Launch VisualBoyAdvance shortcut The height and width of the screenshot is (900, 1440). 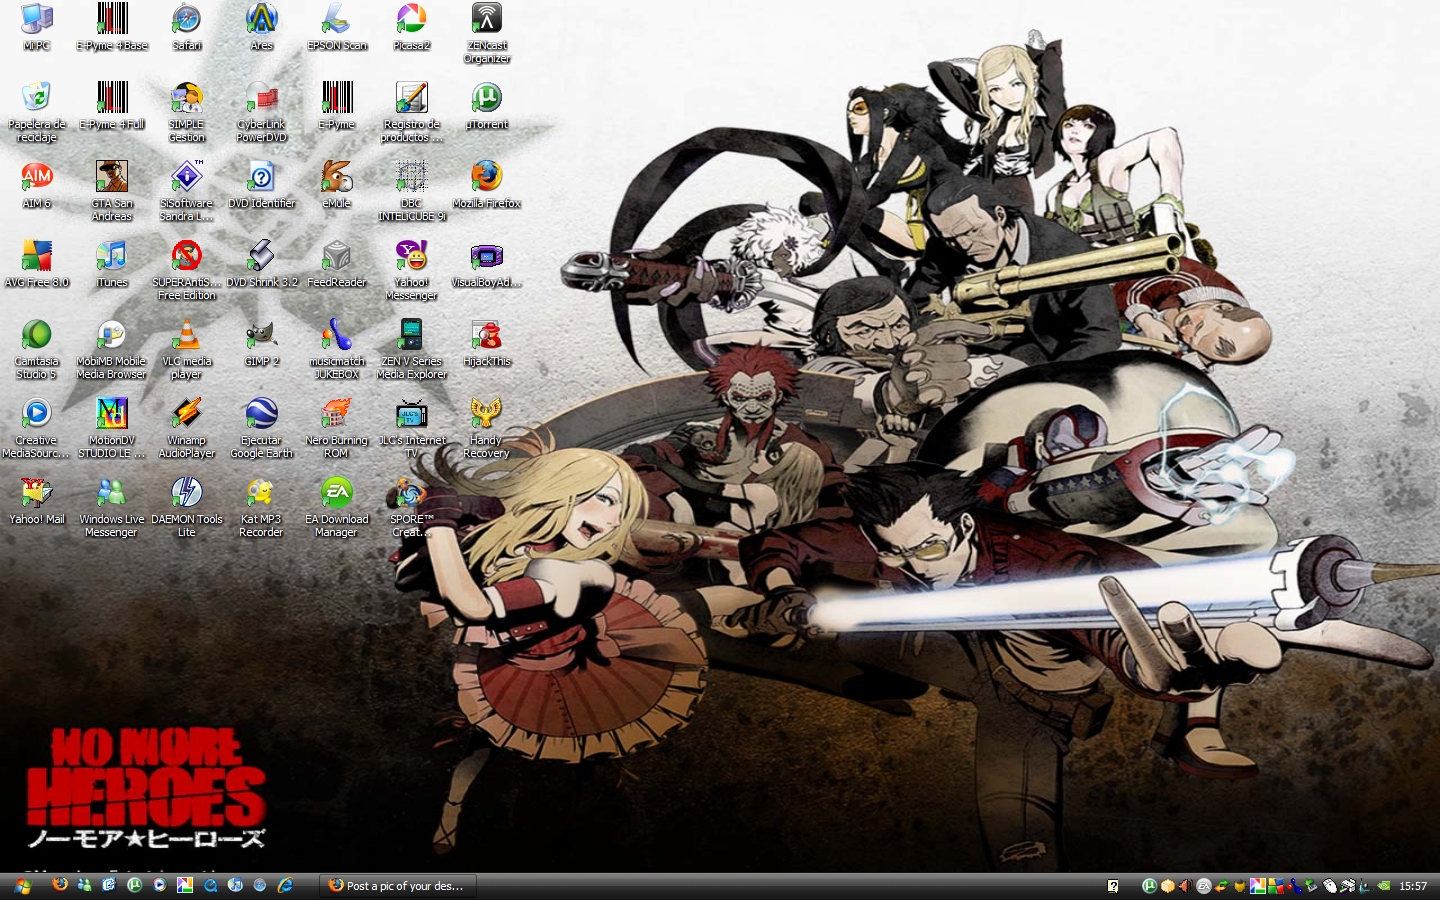point(487,264)
